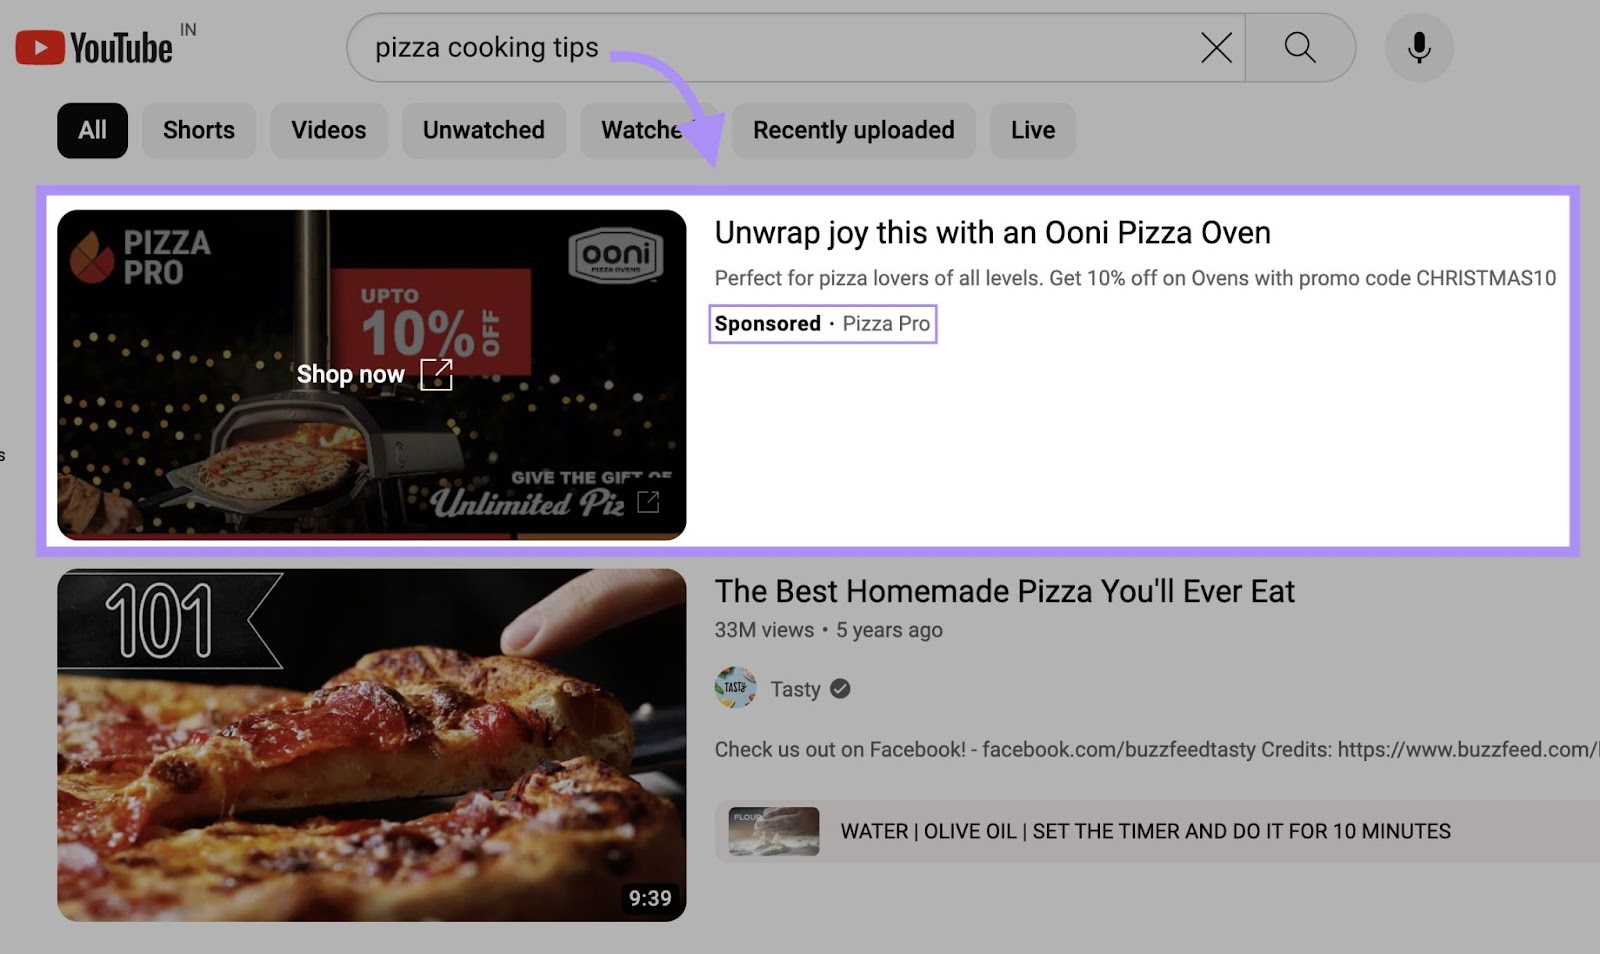The width and height of the screenshot is (1600, 954).
Task: Select the Recently uploaded filter
Action: pos(853,130)
